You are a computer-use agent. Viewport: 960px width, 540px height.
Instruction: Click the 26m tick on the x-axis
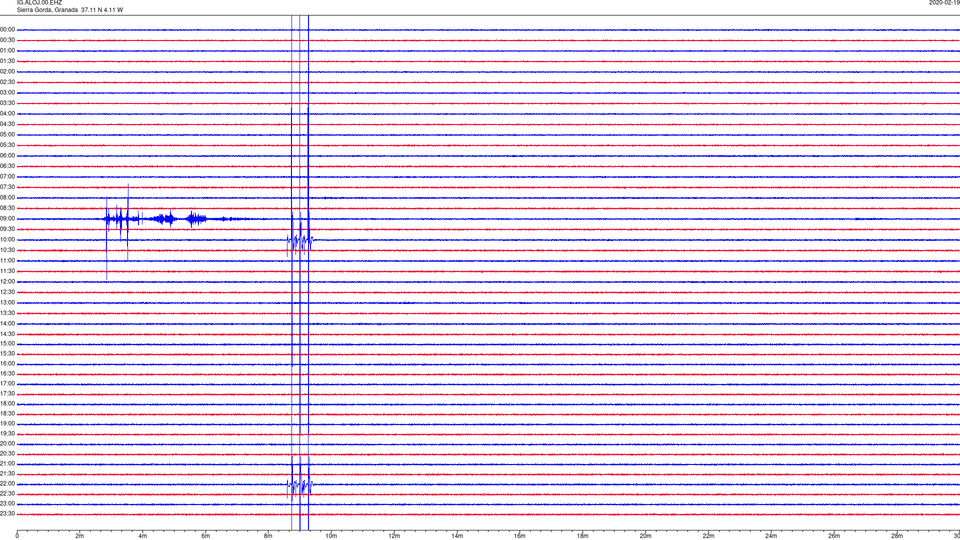(x=834, y=536)
